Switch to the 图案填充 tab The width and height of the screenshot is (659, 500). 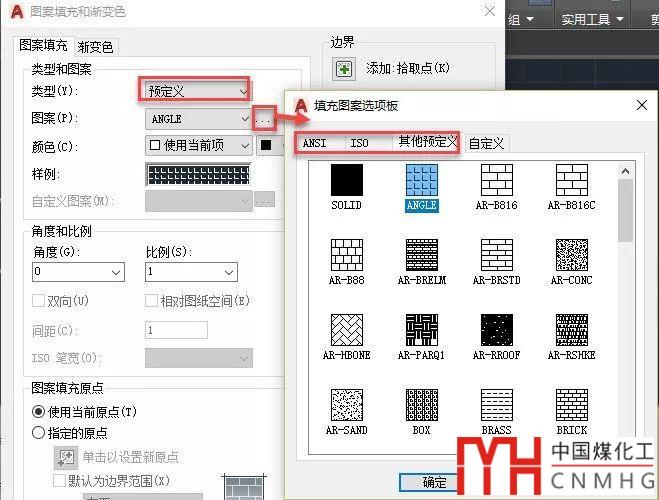pos(43,45)
